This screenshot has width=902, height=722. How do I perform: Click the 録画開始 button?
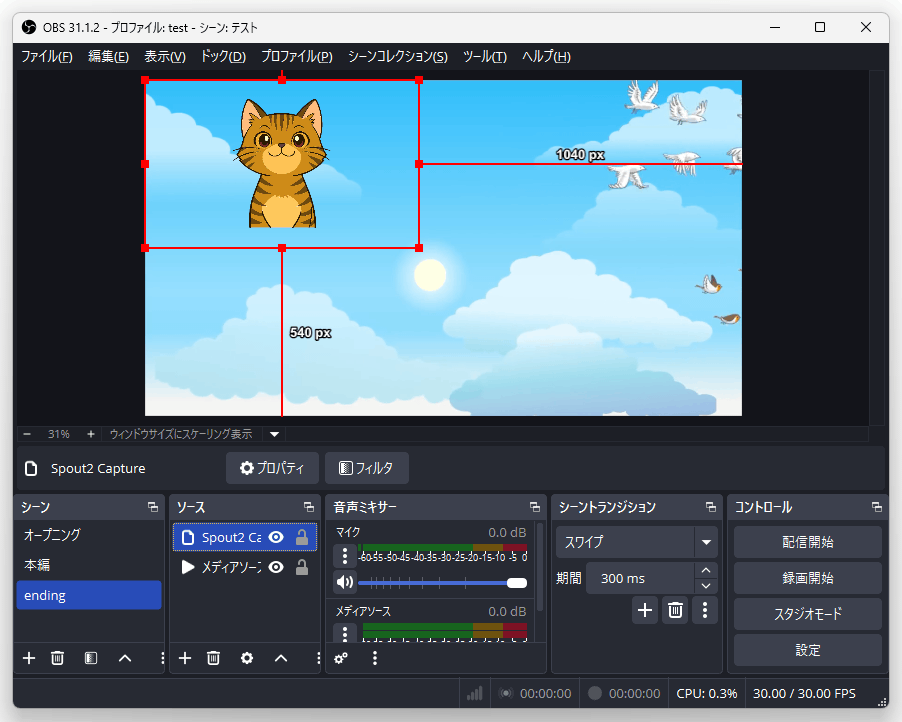[x=807, y=578]
